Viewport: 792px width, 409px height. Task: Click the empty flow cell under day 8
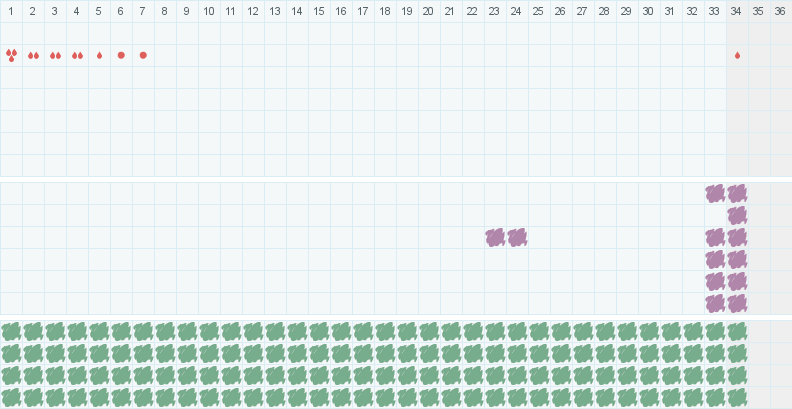tap(165, 56)
